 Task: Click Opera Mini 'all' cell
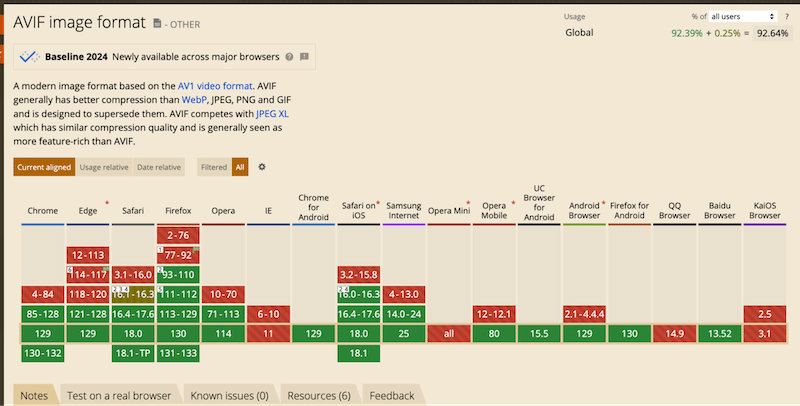point(449,334)
